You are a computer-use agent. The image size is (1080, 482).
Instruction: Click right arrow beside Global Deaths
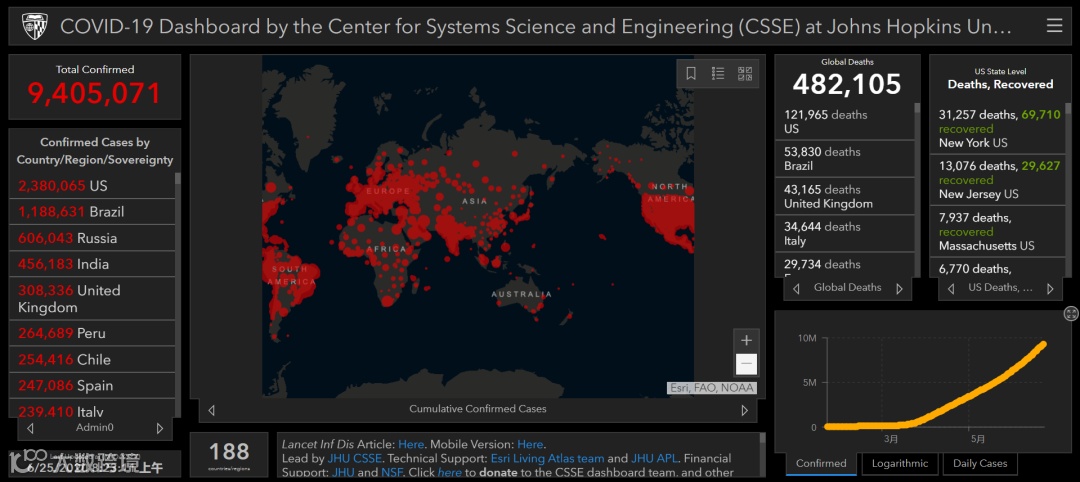coord(899,289)
